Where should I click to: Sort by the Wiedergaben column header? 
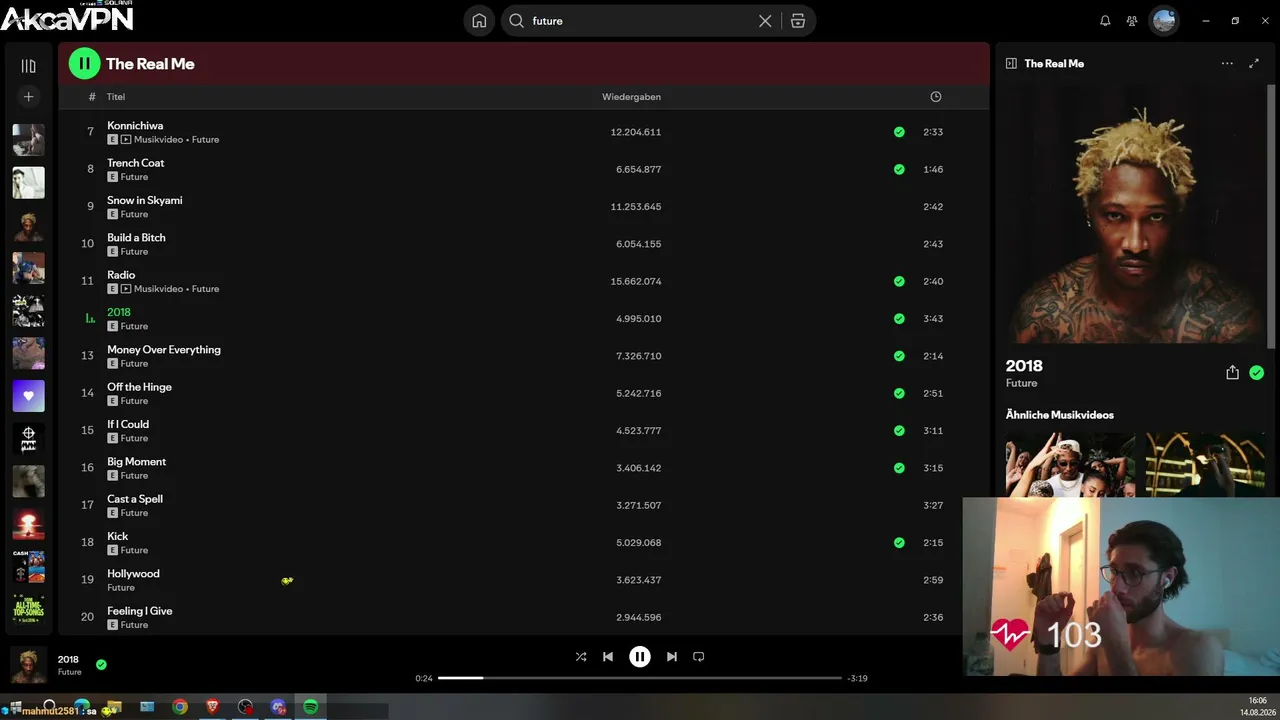pos(631,97)
